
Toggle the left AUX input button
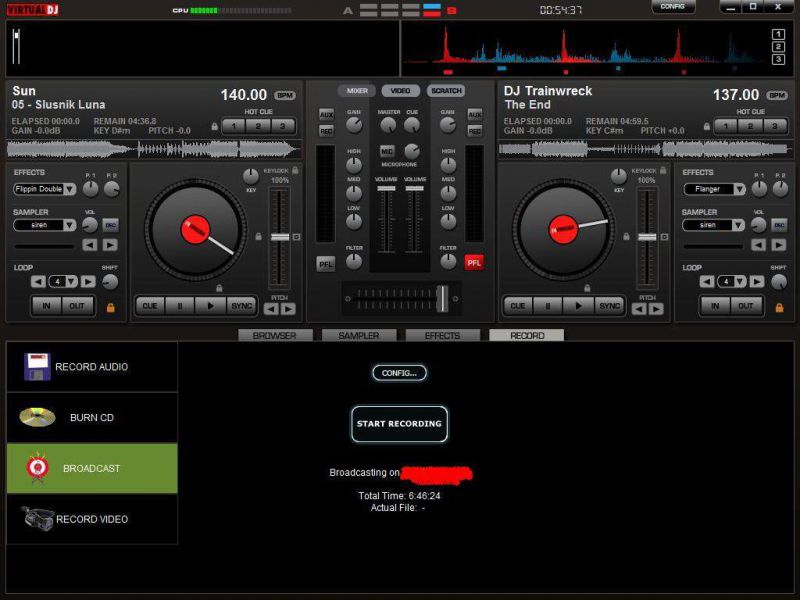point(327,115)
